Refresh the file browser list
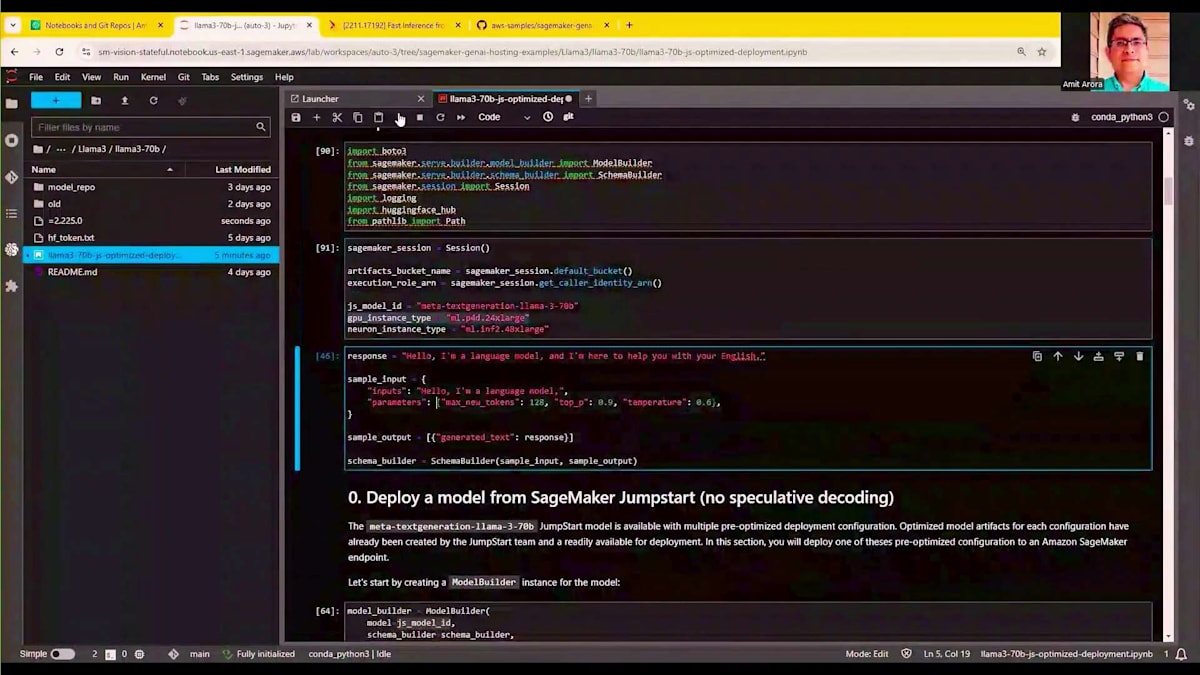Screen dimensions: 1200x675 pyautogui.click(x=153, y=100)
